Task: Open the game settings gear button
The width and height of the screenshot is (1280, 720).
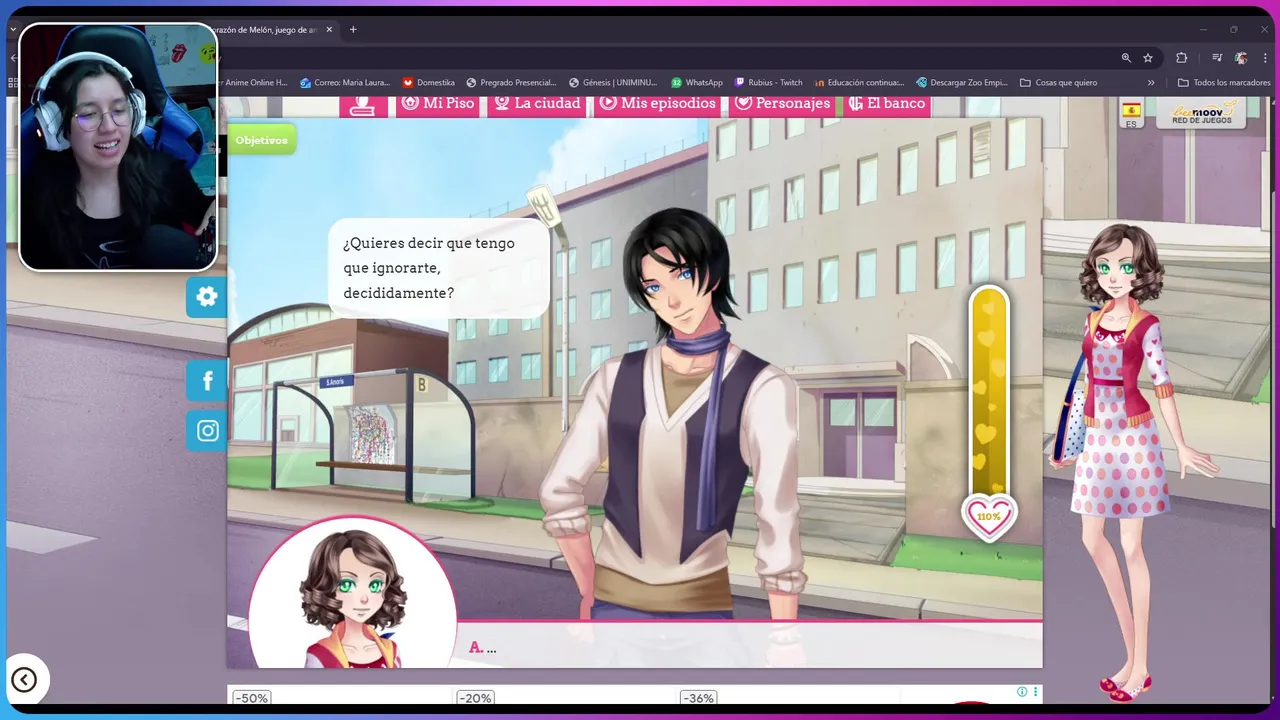Action: coord(207,297)
